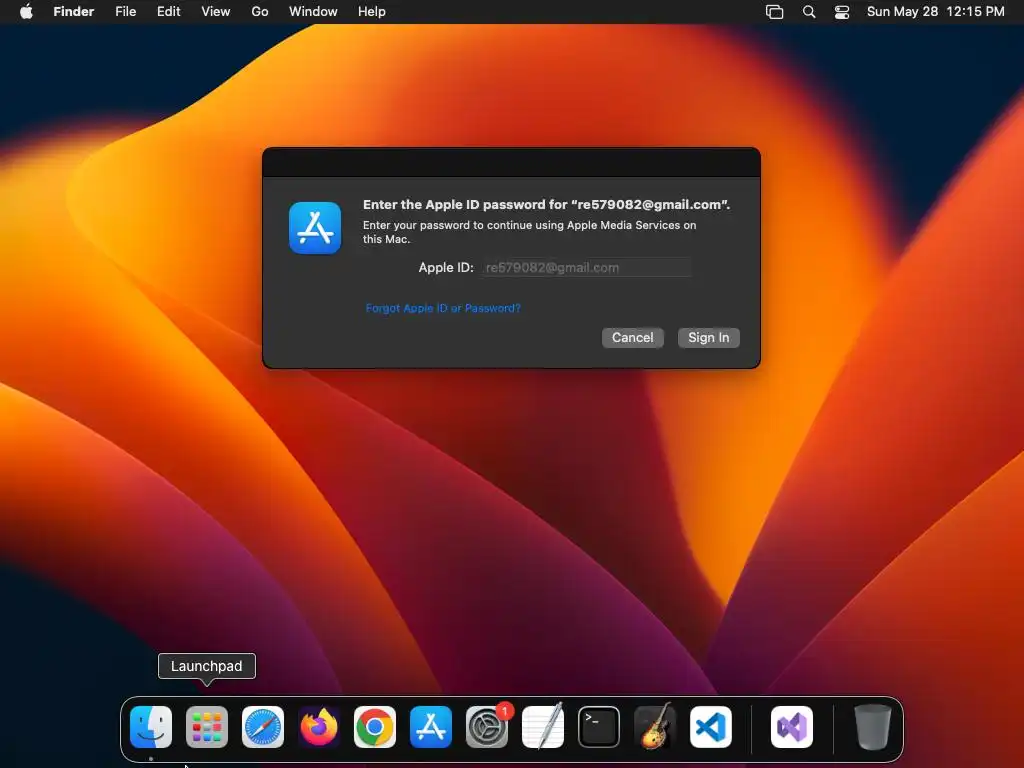
Task: Open the View menu
Action: (216, 11)
